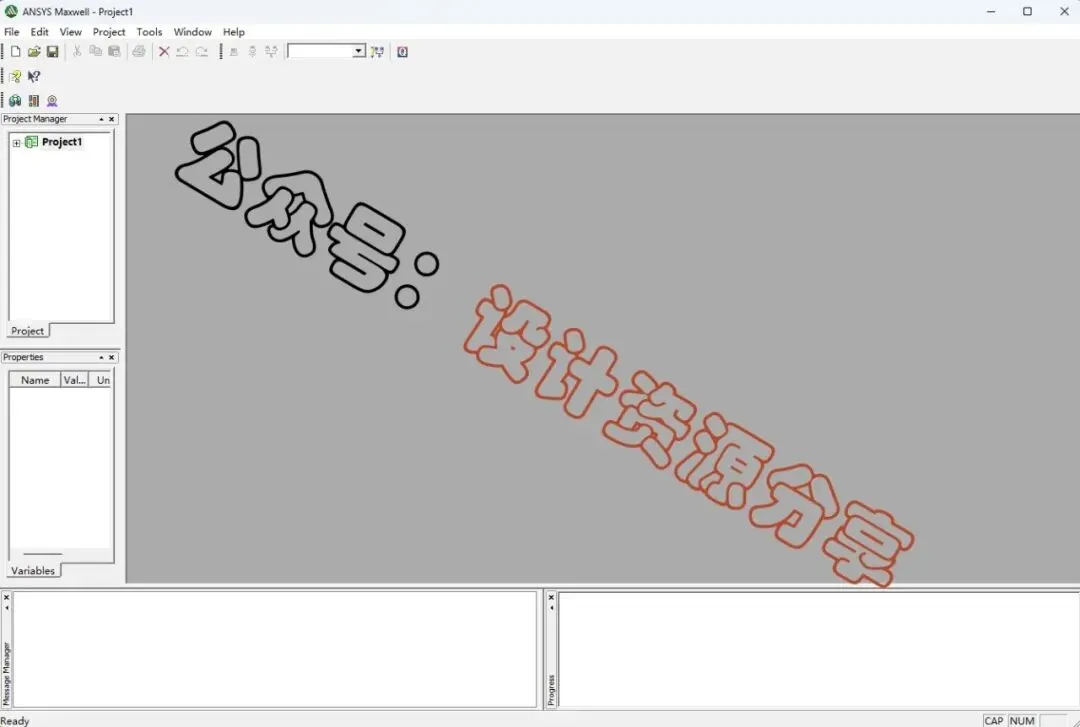1080x727 pixels.
Task: Click the Val... column header in Properties
Action: coord(74,380)
